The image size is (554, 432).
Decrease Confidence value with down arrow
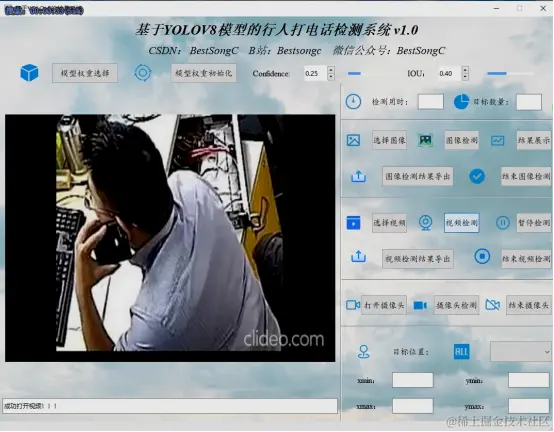(x=331, y=77)
